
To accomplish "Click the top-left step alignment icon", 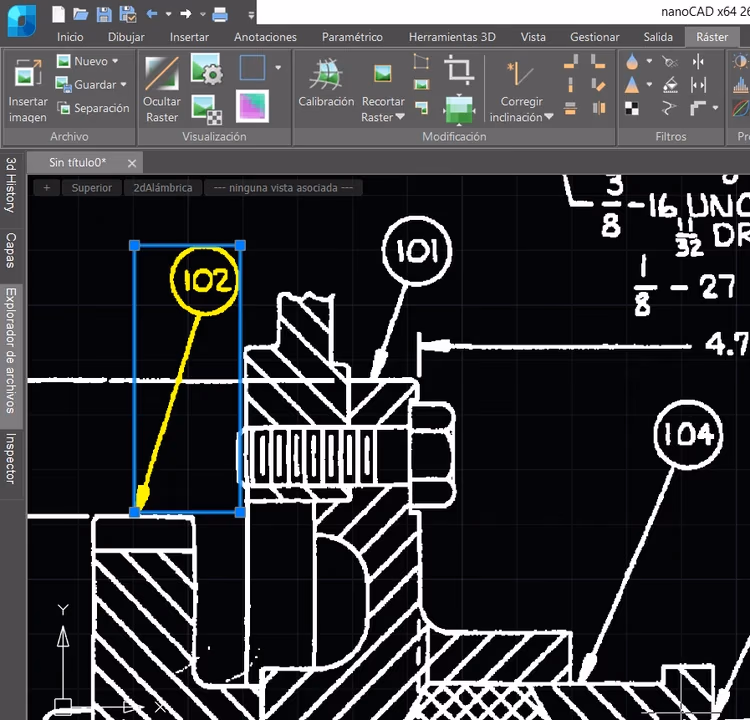I will click(571, 62).
